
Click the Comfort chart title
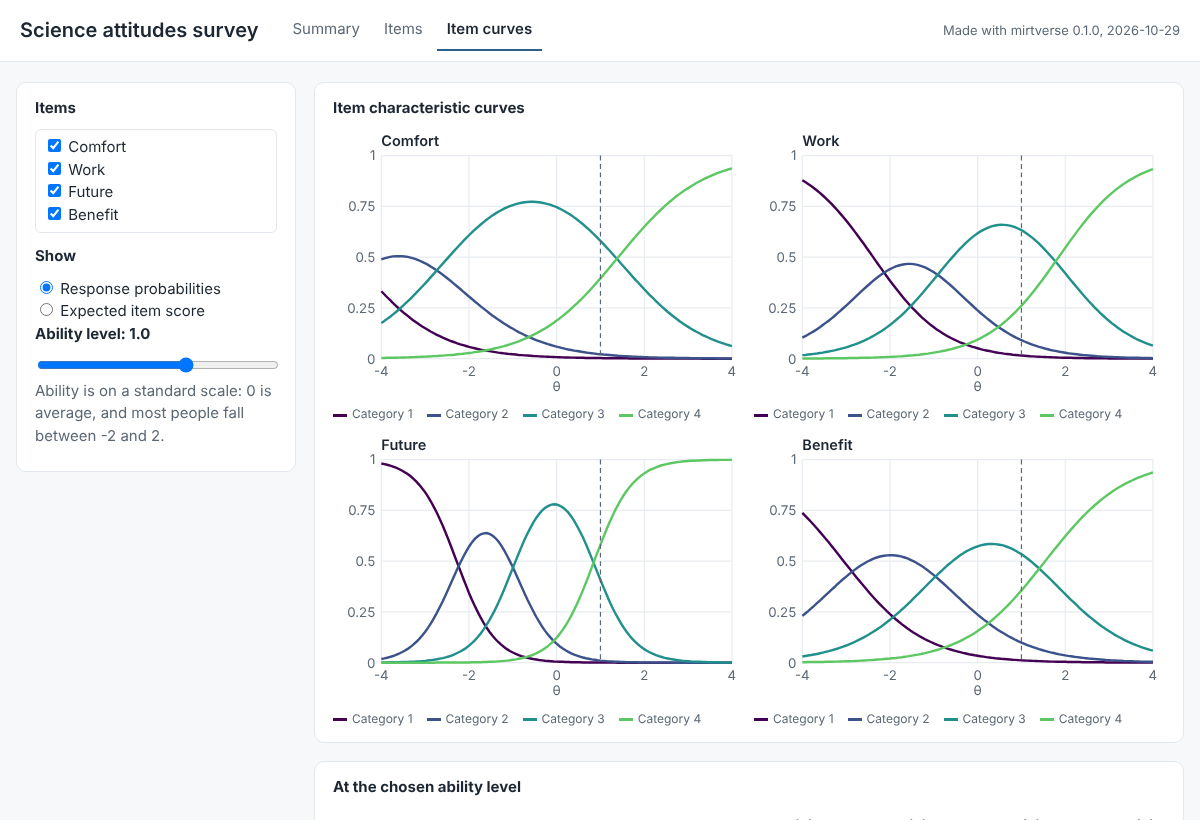click(x=410, y=141)
